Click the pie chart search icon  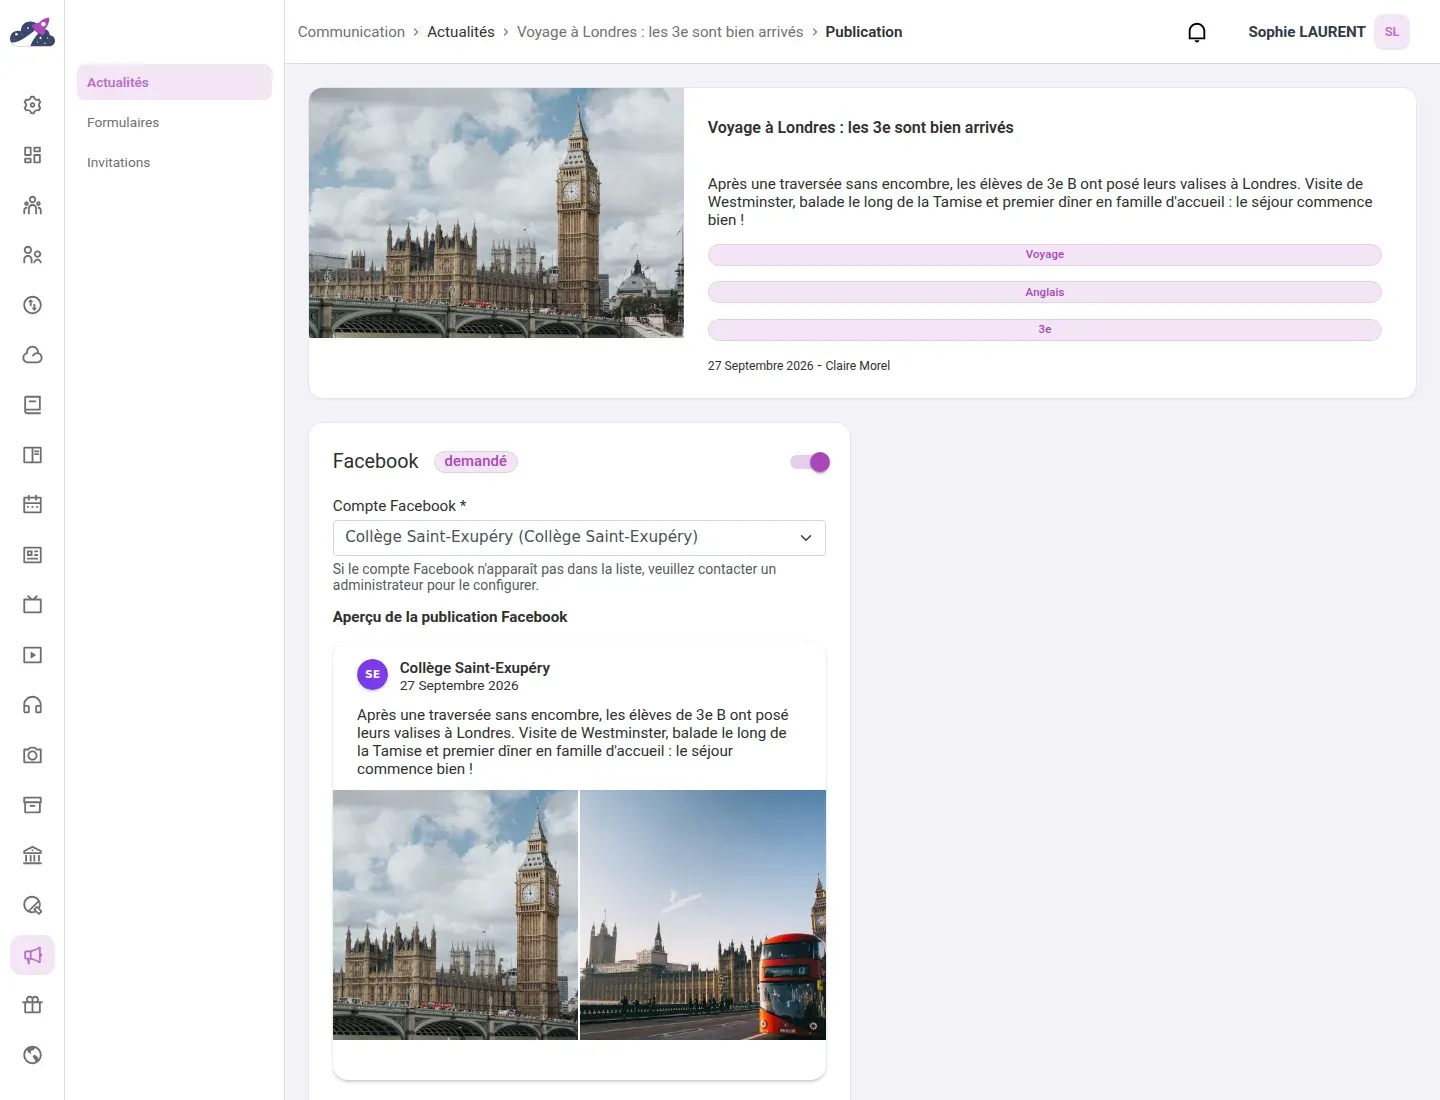(32, 905)
